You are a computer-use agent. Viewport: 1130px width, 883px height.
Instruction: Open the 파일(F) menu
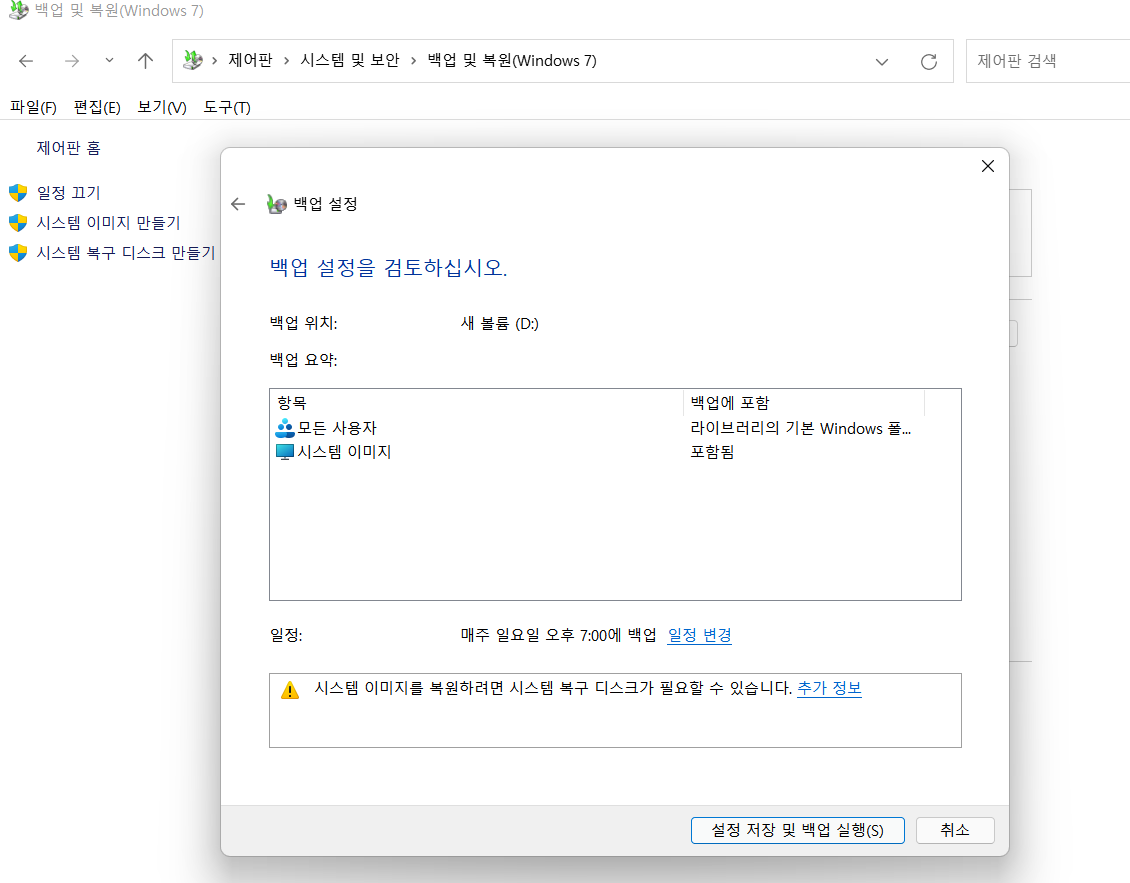(x=31, y=107)
